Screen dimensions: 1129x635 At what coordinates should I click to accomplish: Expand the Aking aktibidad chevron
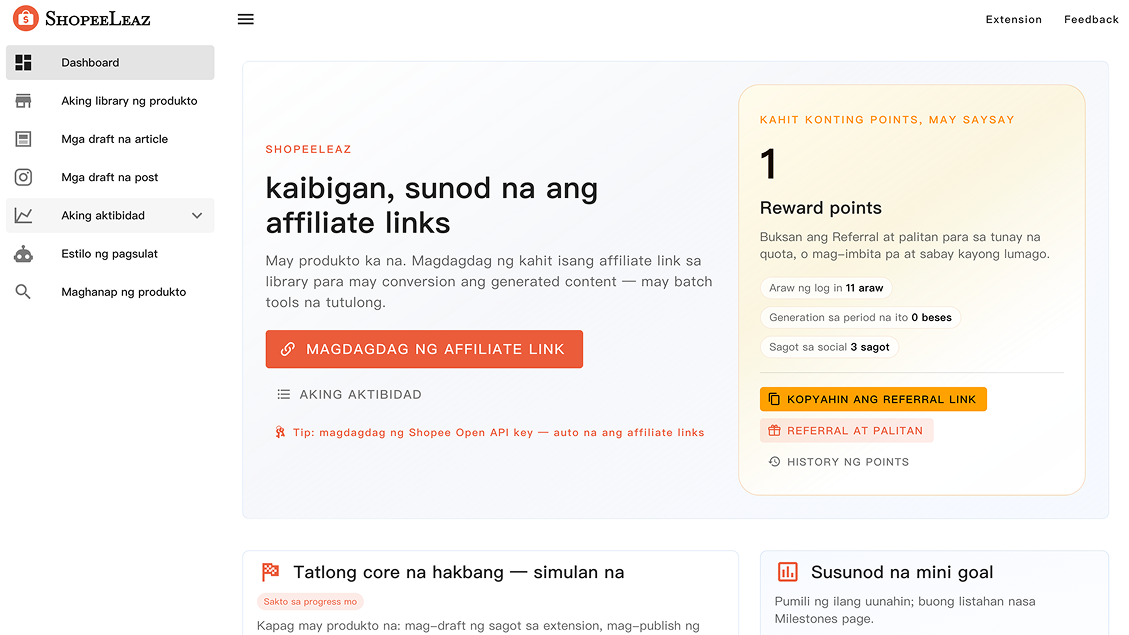tap(197, 216)
